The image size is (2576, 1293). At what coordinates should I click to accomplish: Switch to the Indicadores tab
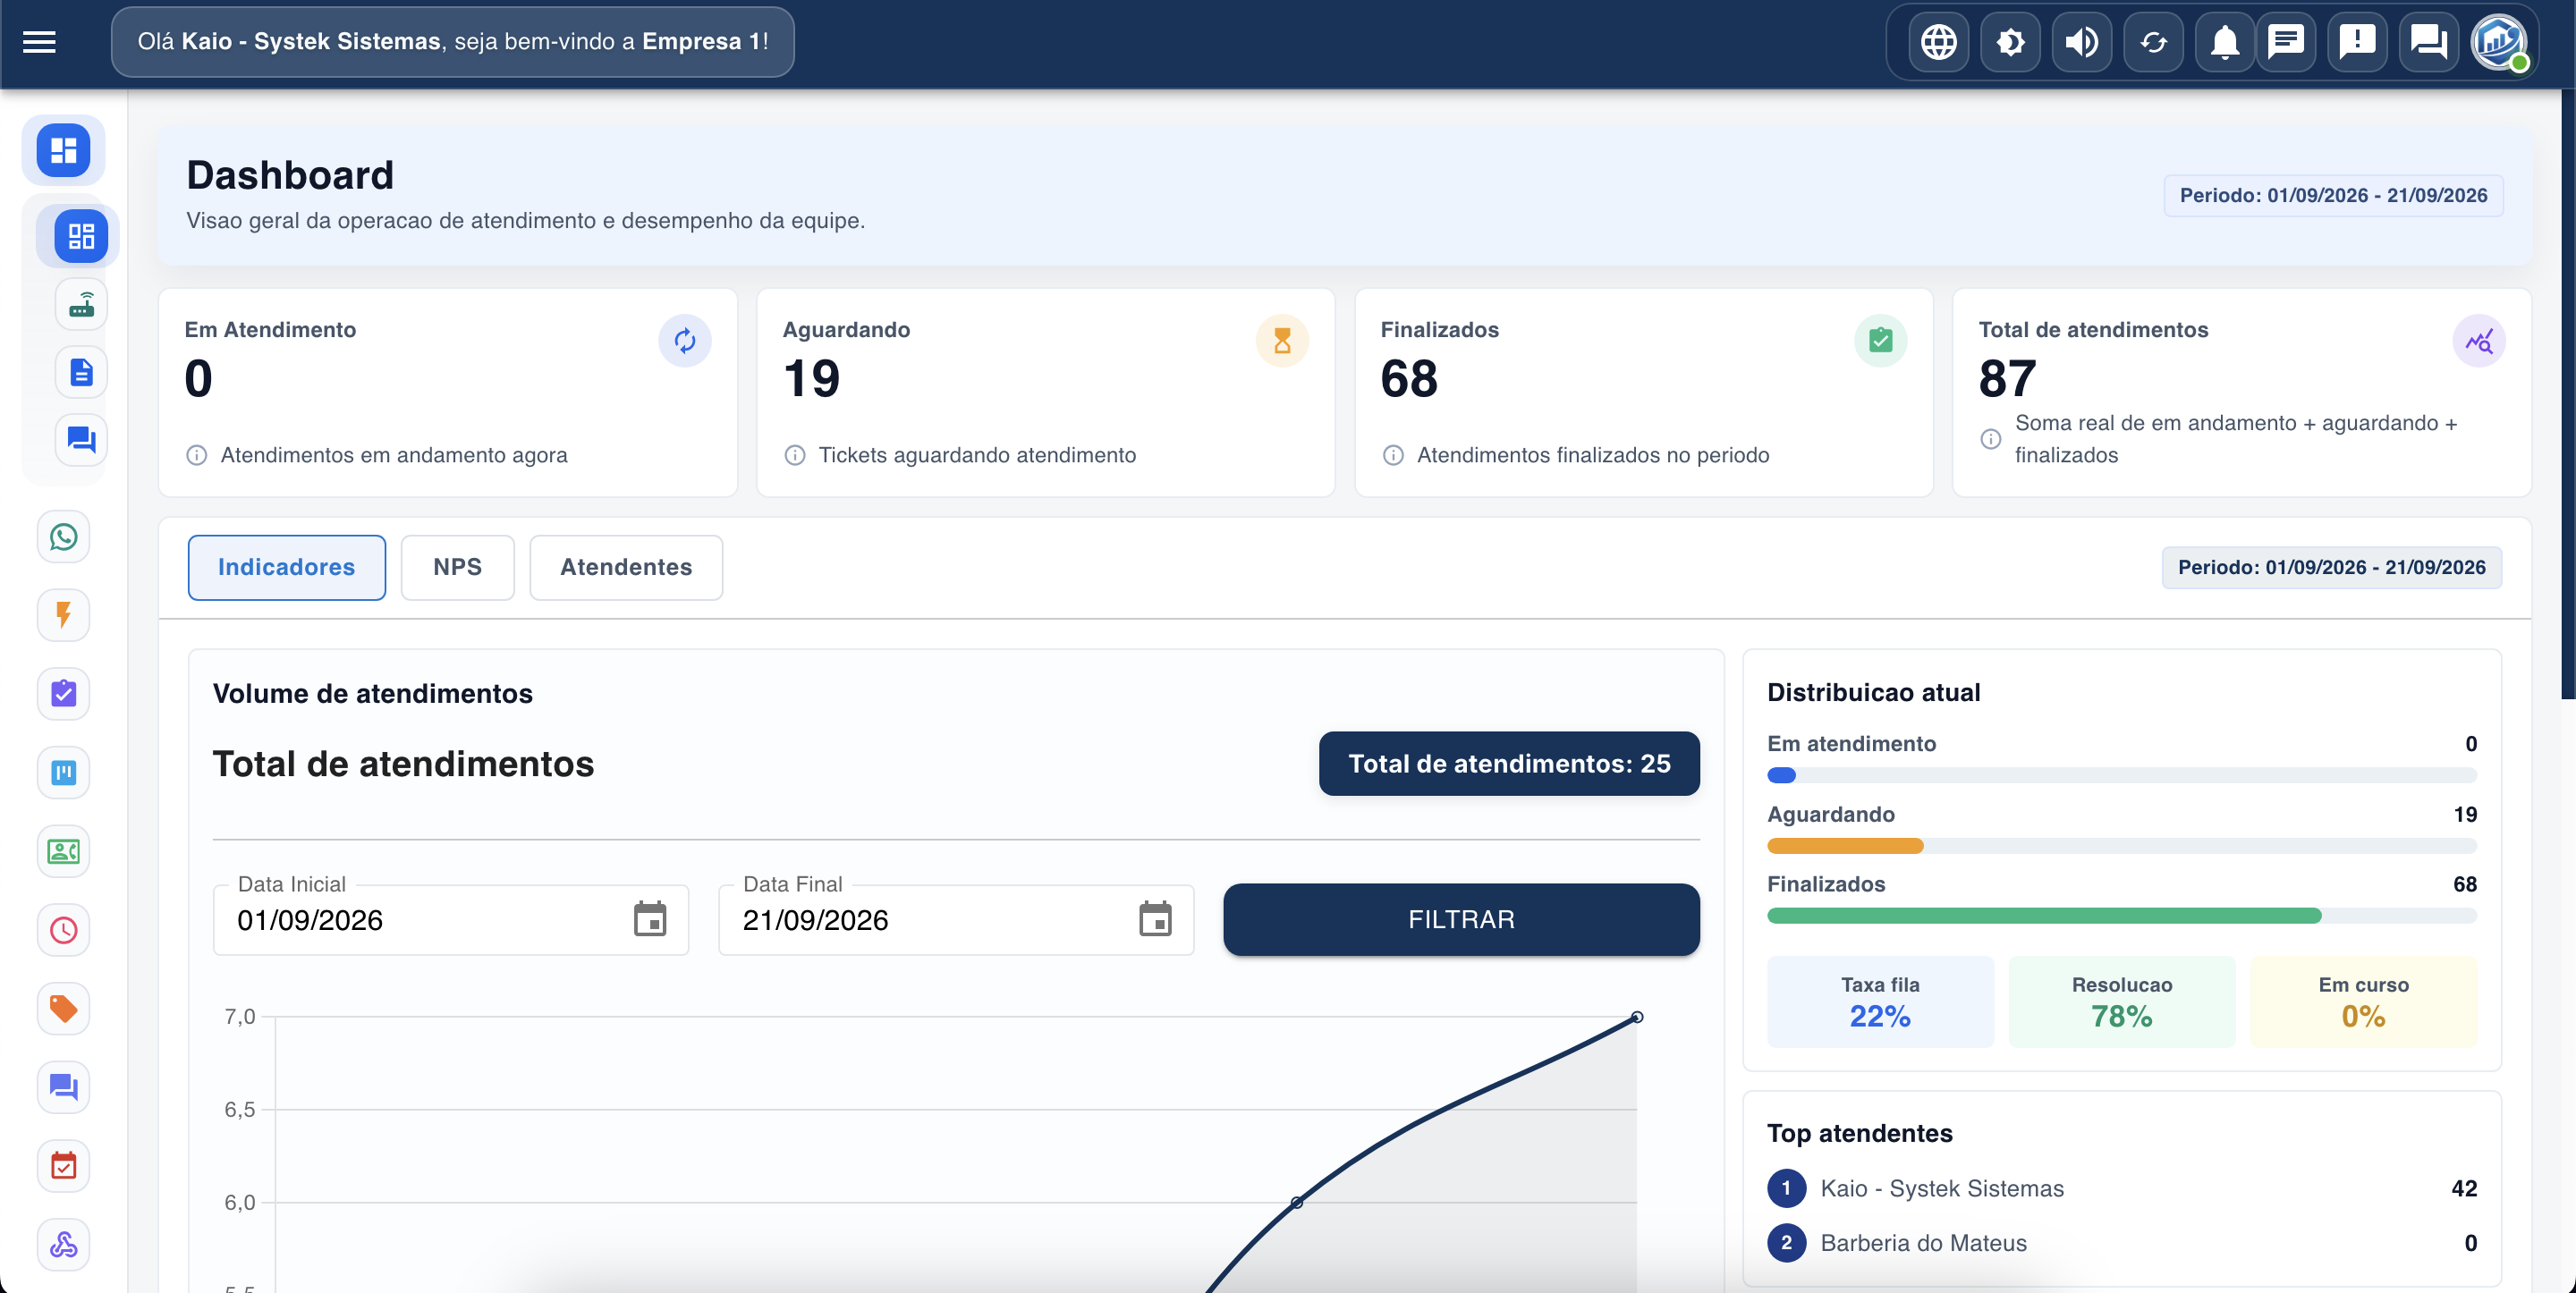tap(286, 567)
